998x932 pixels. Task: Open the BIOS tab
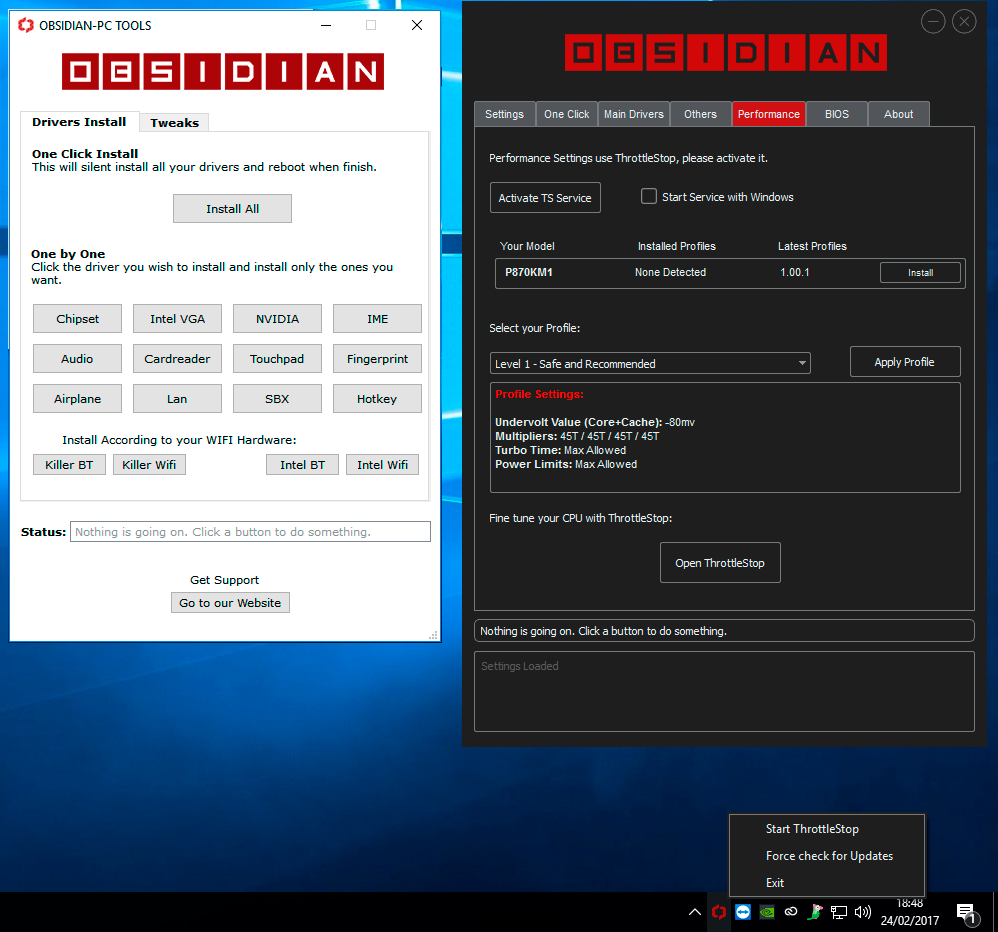pyautogui.click(x=836, y=114)
